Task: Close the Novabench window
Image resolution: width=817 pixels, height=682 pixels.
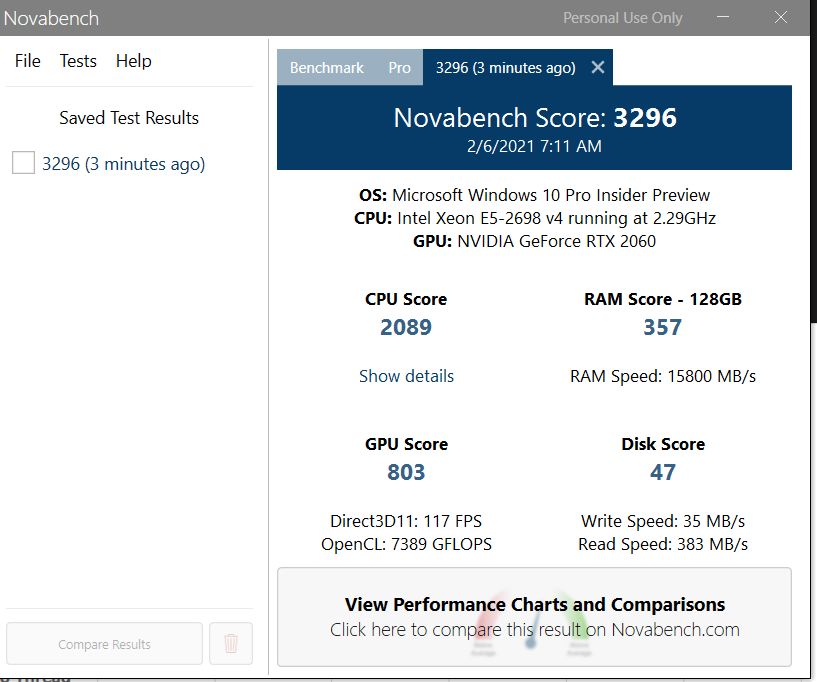Action: pyautogui.click(x=782, y=17)
